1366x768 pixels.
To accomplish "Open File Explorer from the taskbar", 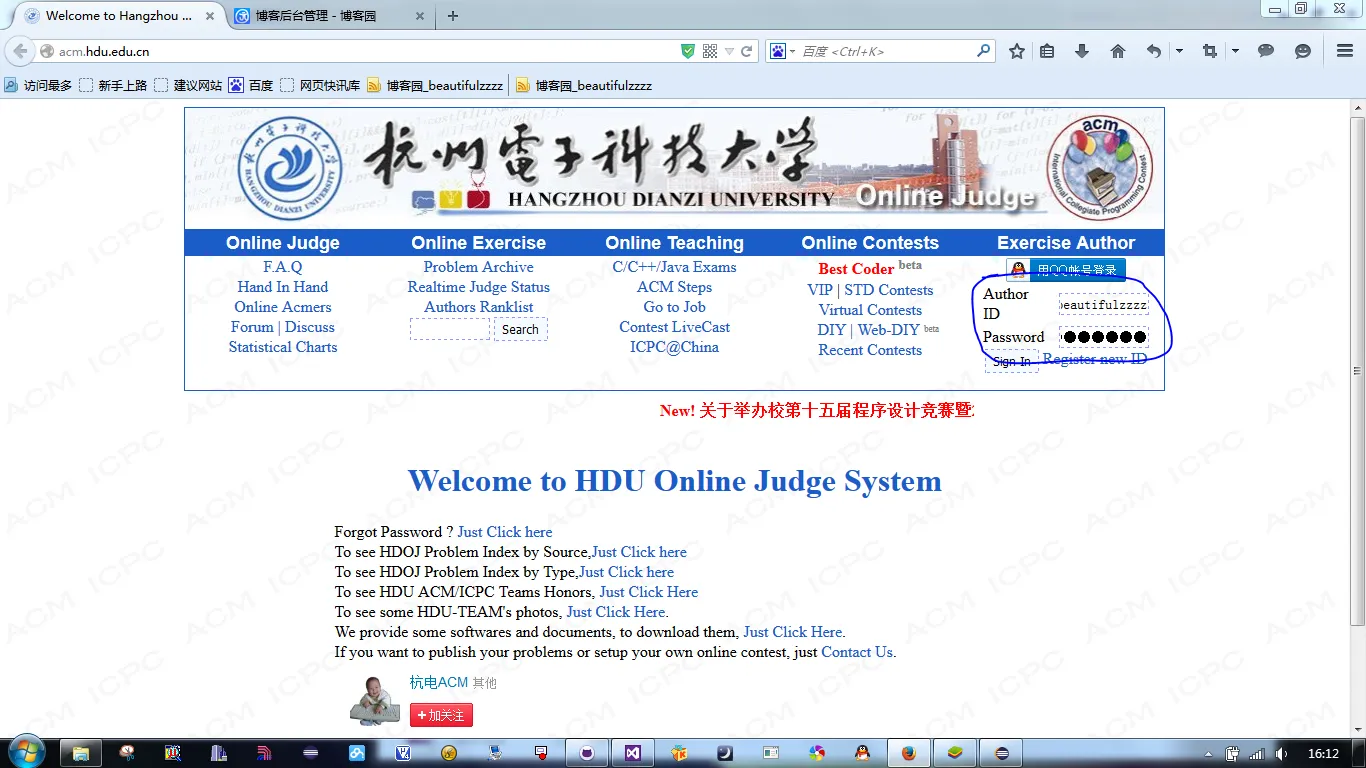I will click(x=81, y=753).
